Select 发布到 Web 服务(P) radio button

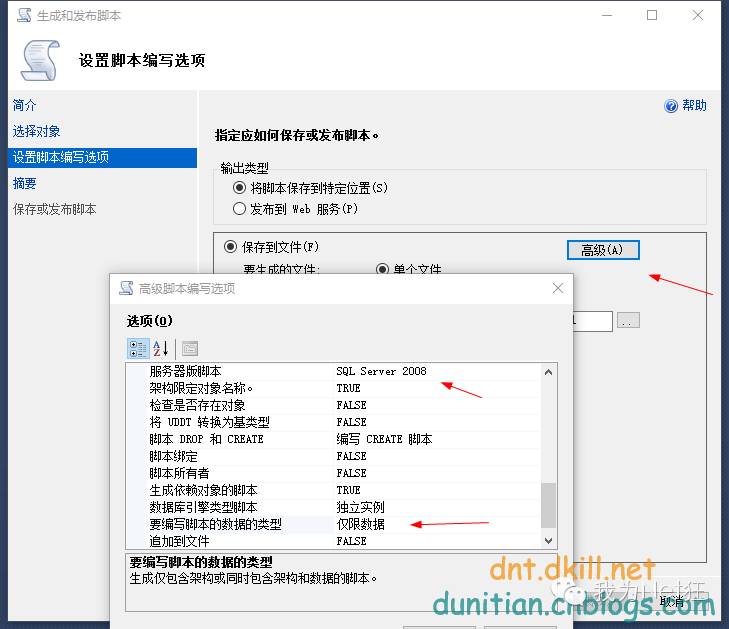point(239,209)
